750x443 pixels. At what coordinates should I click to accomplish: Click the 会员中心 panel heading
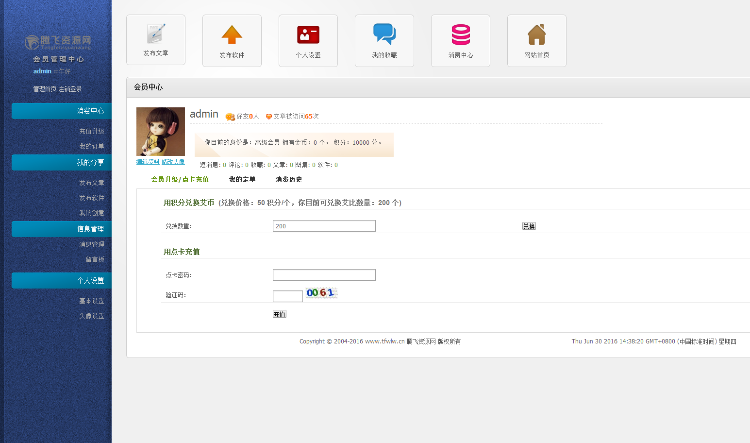coord(148,87)
